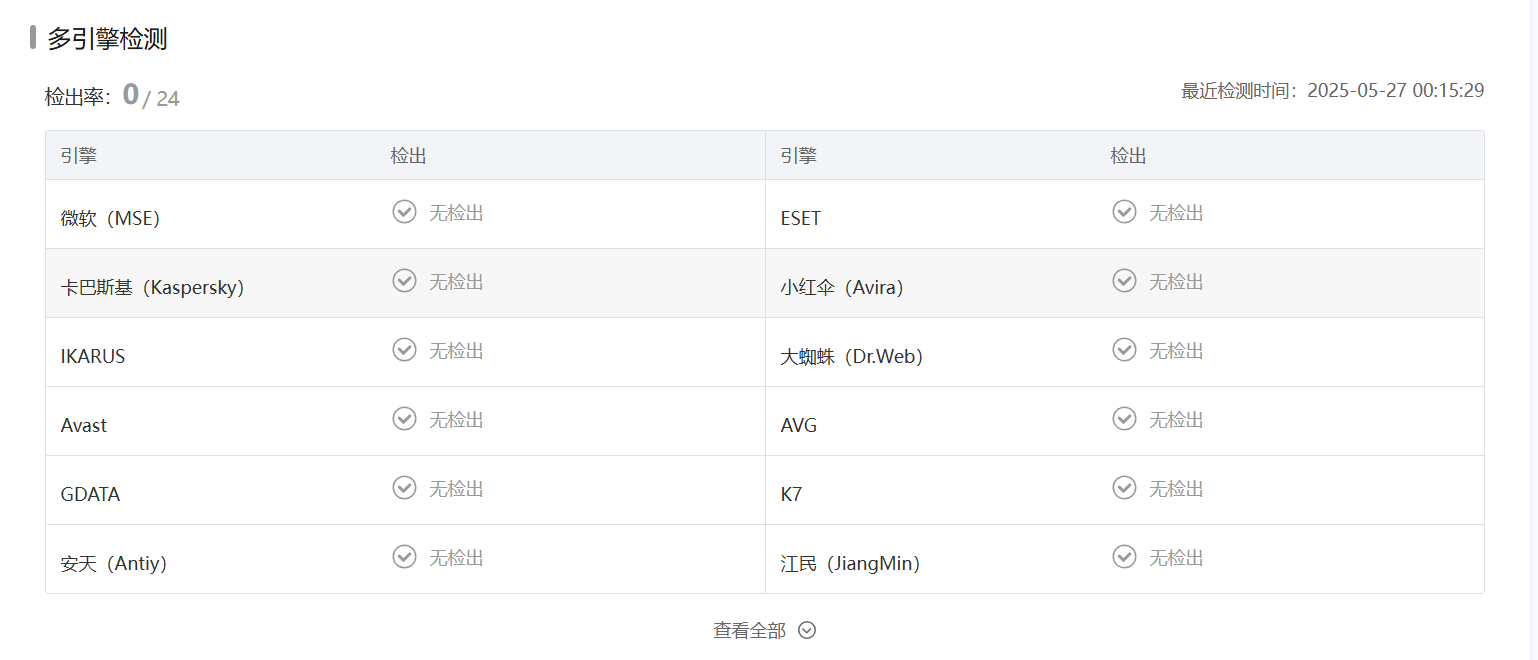Image resolution: width=1538 pixels, height=660 pixels.
Task: Click the Dr.Web row's check circle icon
Action: pyautogui.click(x=1124, y=350)
